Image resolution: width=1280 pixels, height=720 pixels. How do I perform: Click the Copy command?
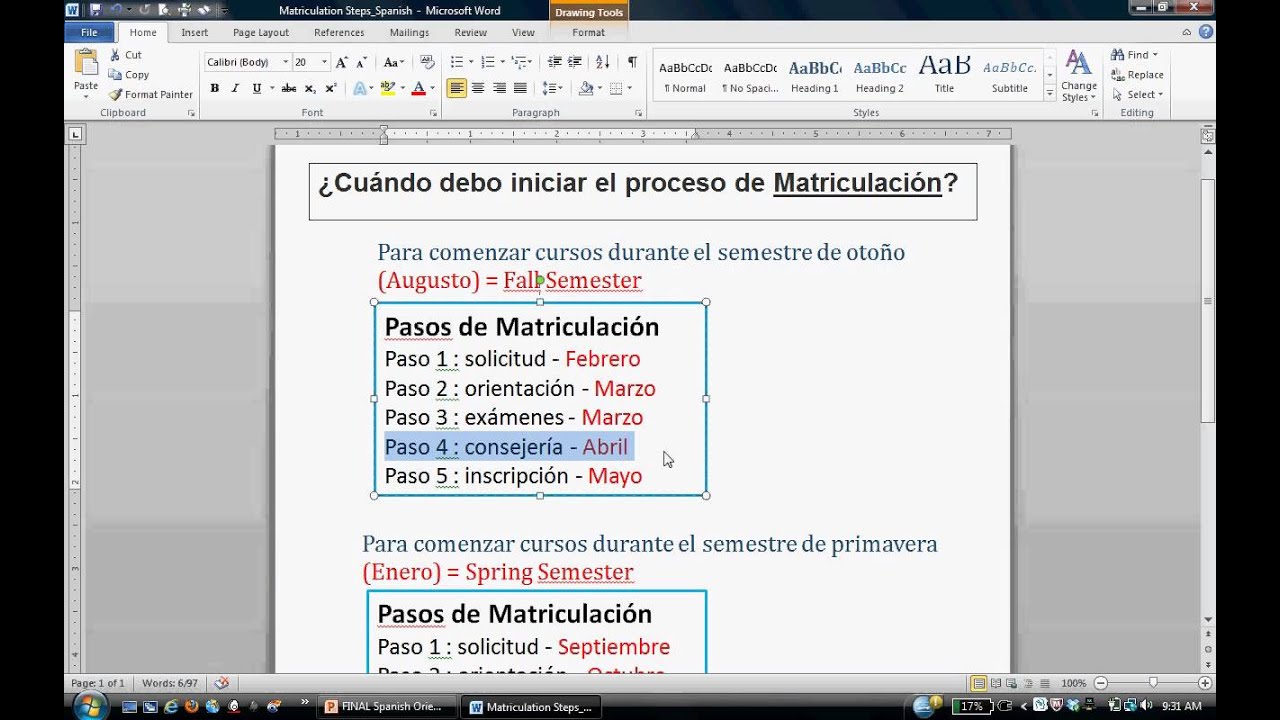coord(128,75)
